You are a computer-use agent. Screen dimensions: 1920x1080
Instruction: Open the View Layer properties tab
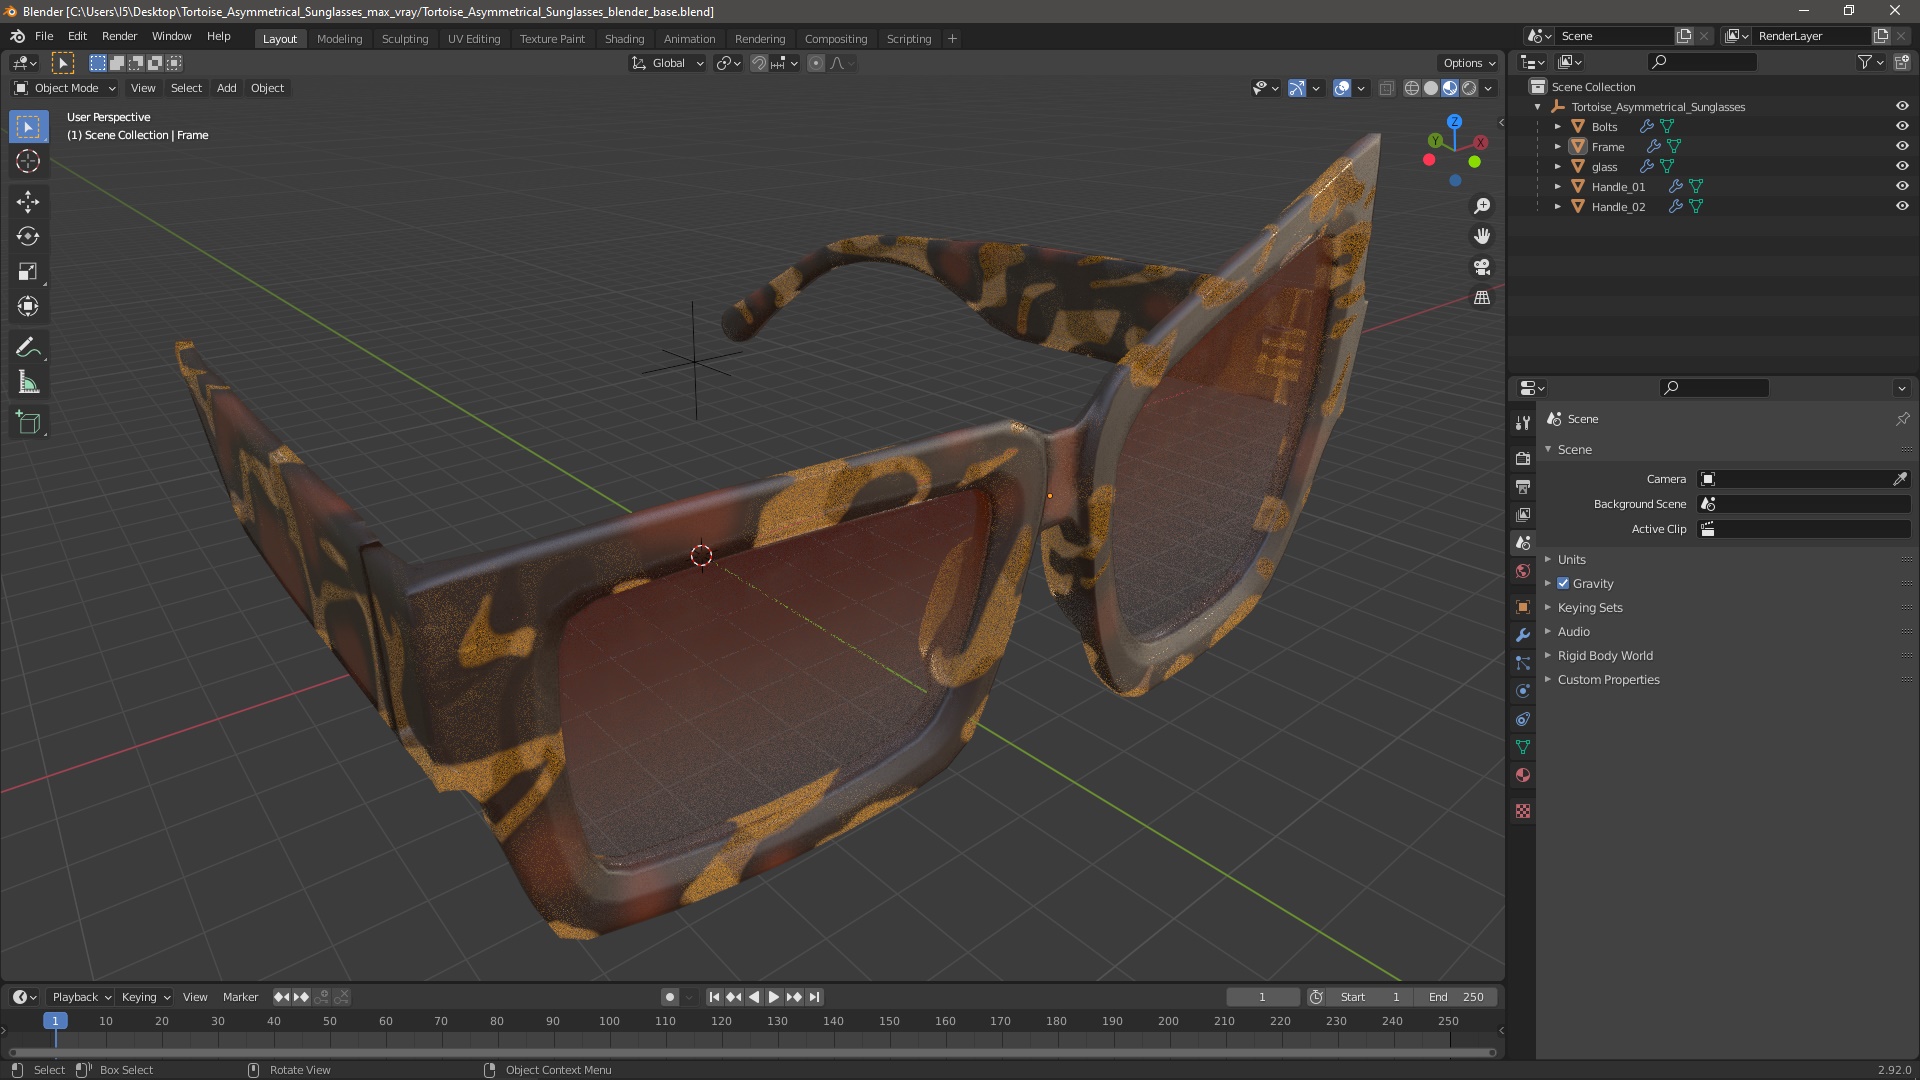pos(1523,514)
